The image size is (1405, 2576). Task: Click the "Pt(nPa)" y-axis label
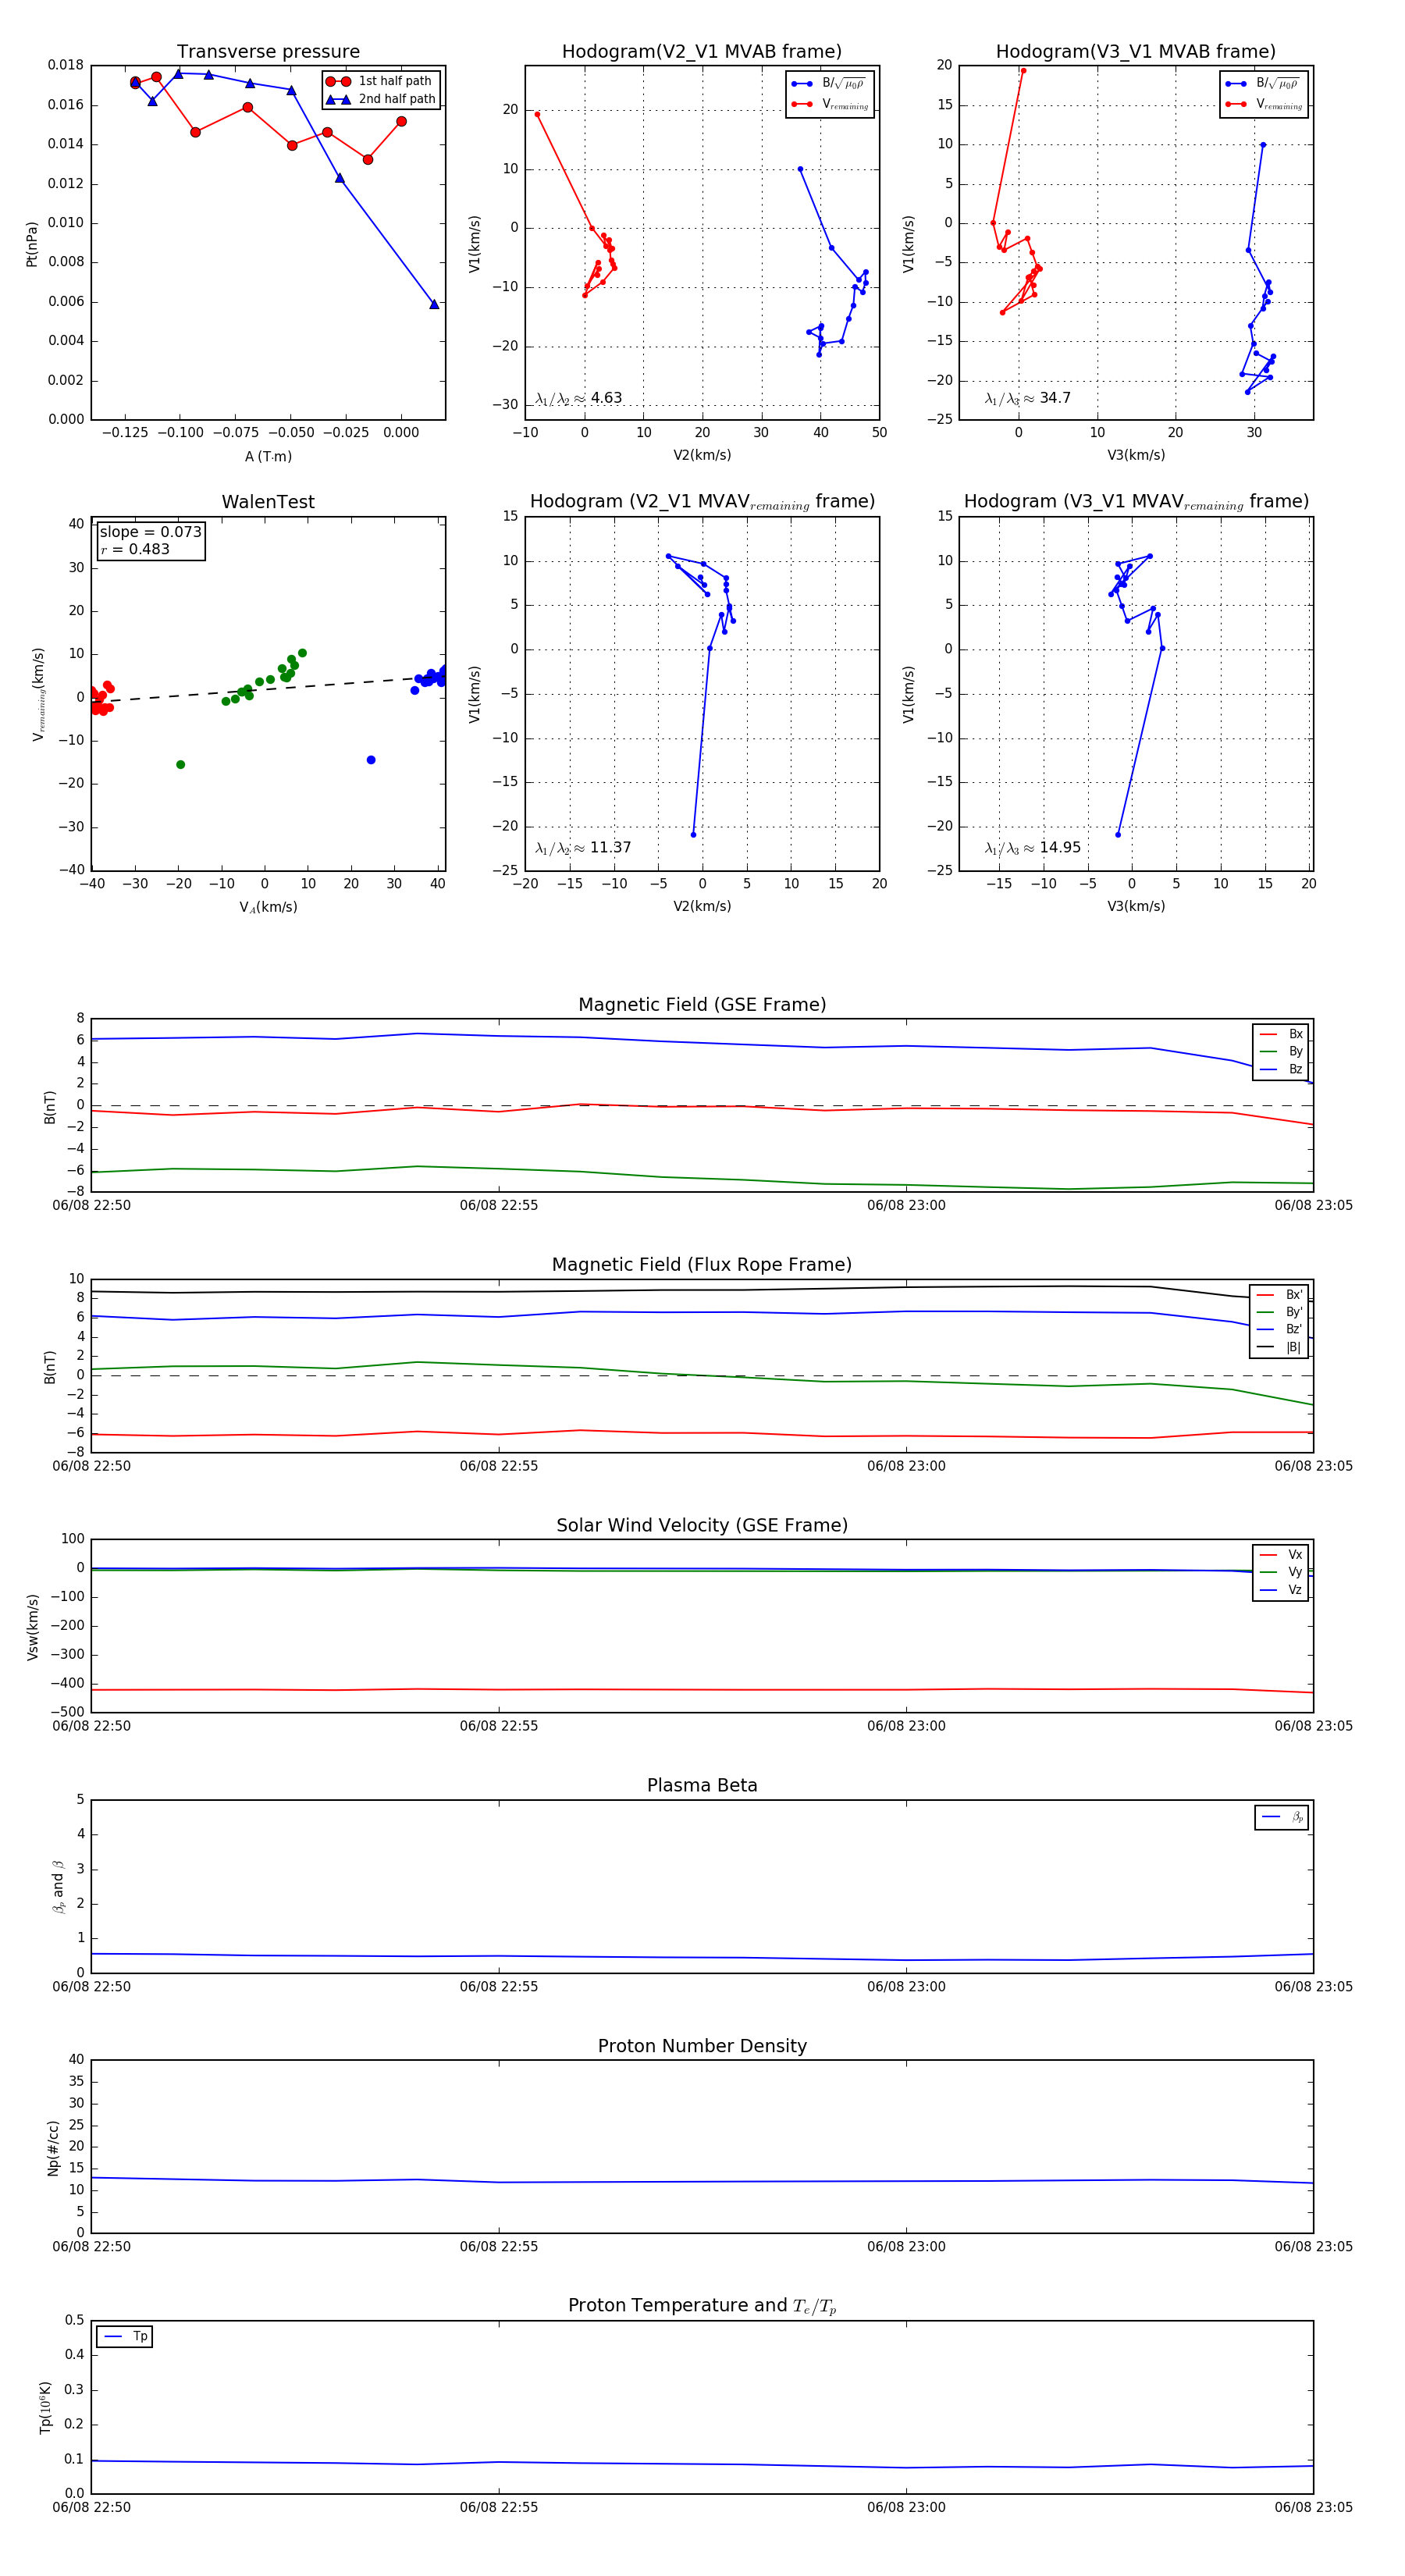(32, 244)
